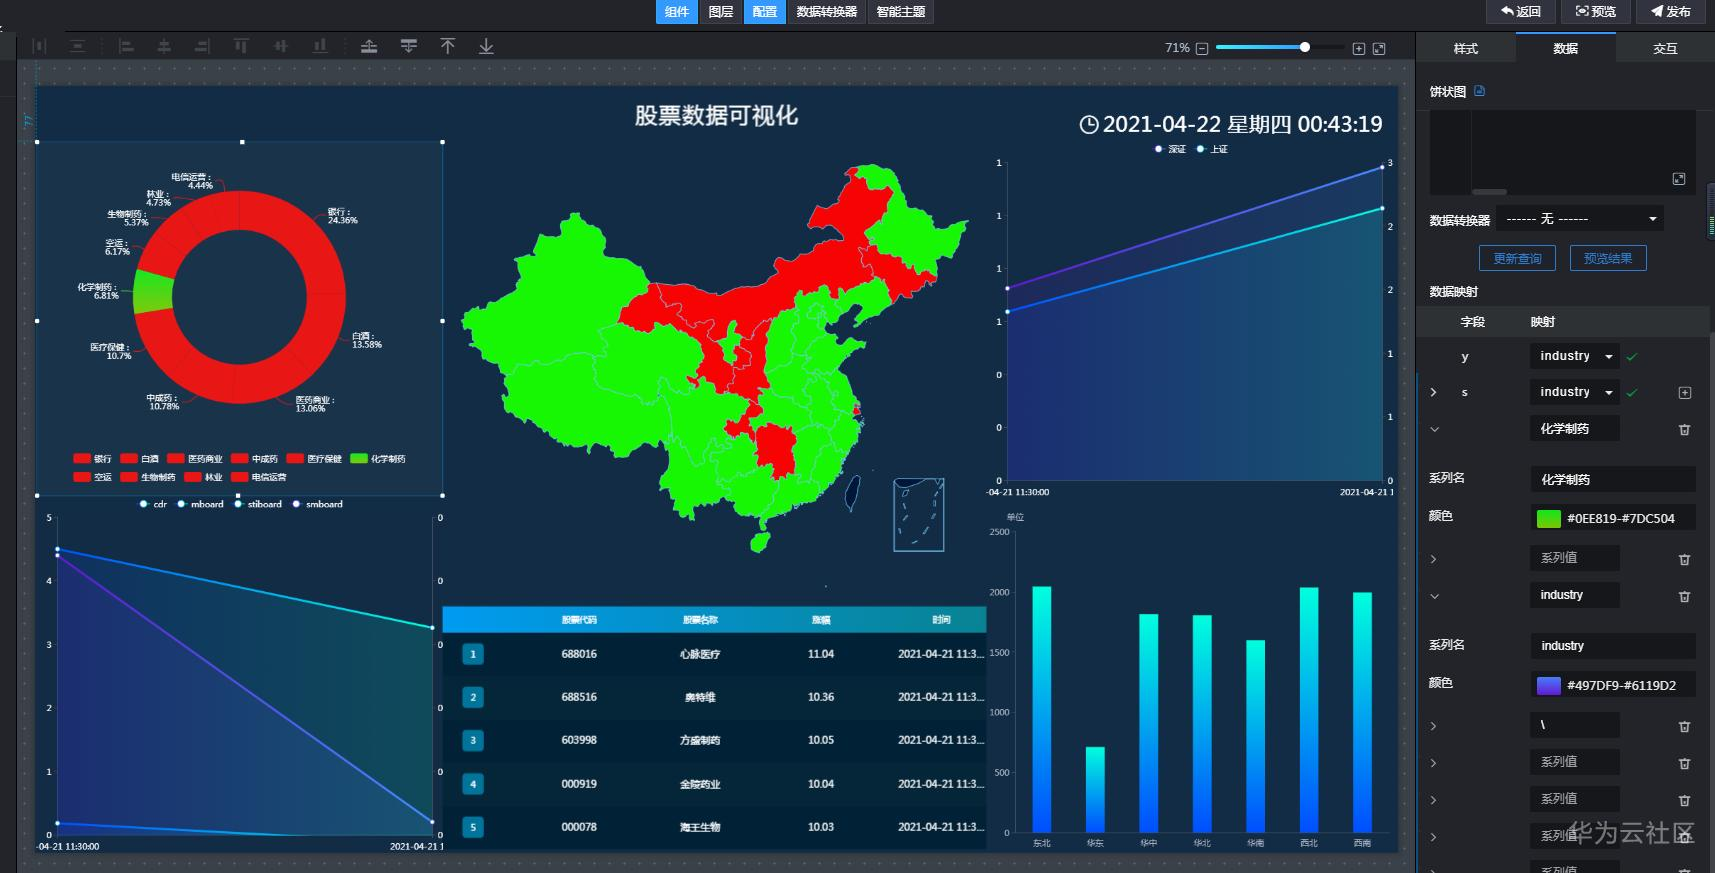Image resolution: width=1715 pixels, height=873 pixels.
Task: Open the s field industry mapping dropdown
Action: tap(1574, 392)
